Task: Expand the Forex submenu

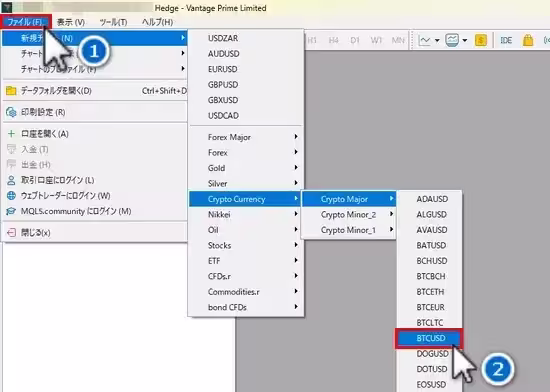Action: pos(246,153)
